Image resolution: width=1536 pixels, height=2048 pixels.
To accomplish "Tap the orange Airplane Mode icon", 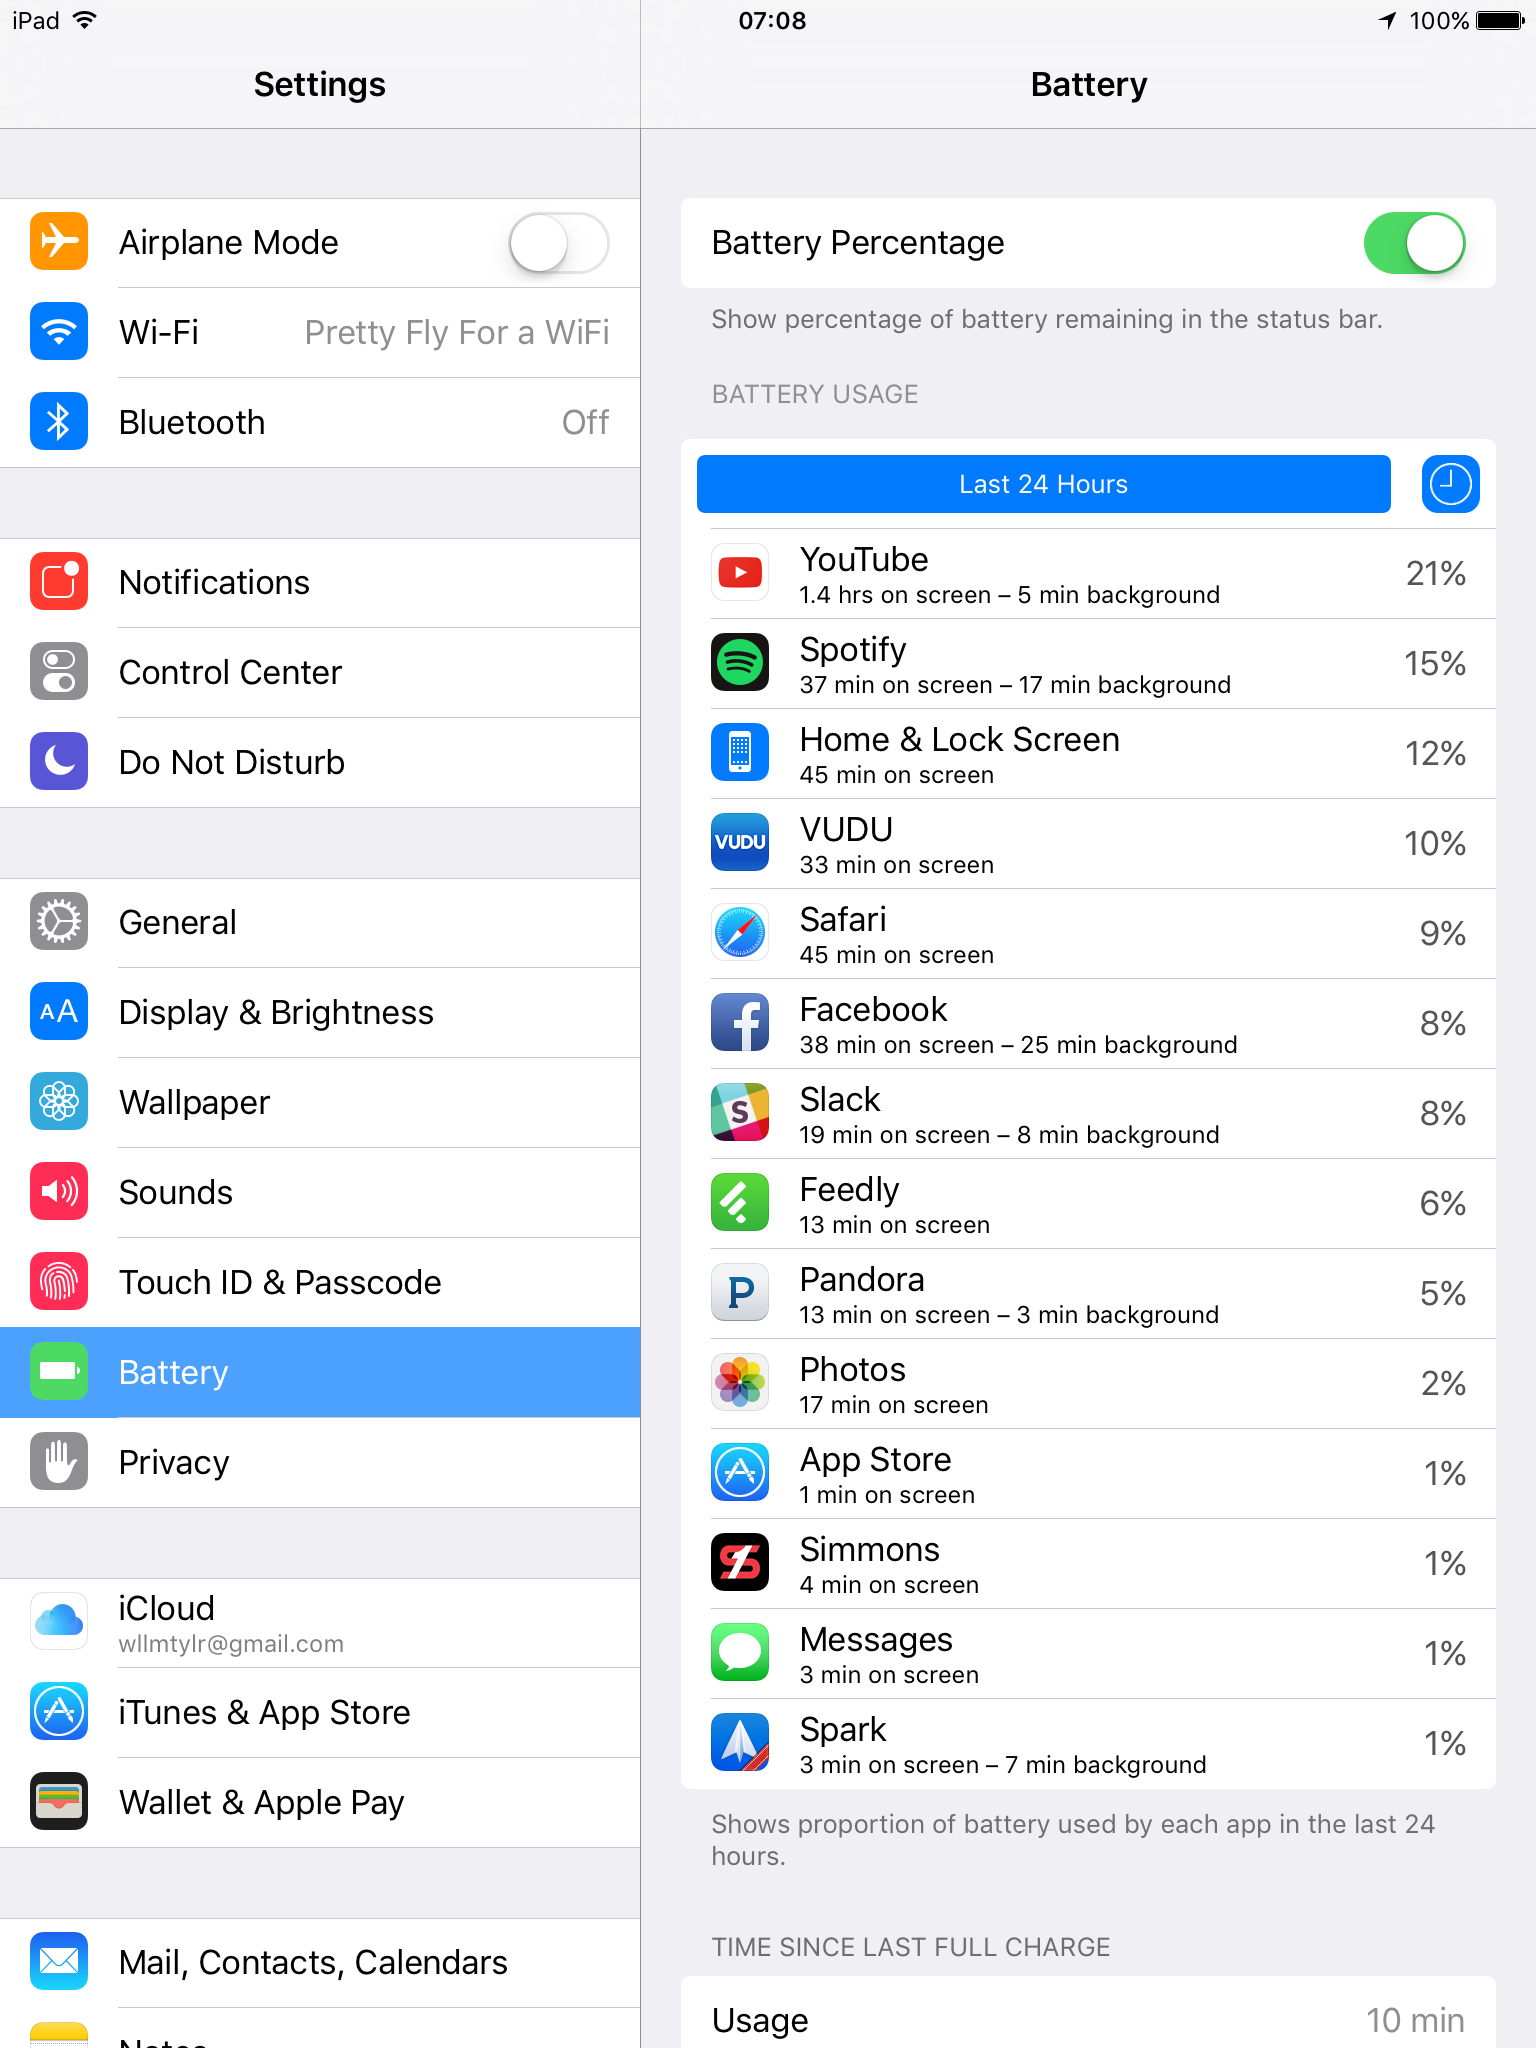I will 59,242.
